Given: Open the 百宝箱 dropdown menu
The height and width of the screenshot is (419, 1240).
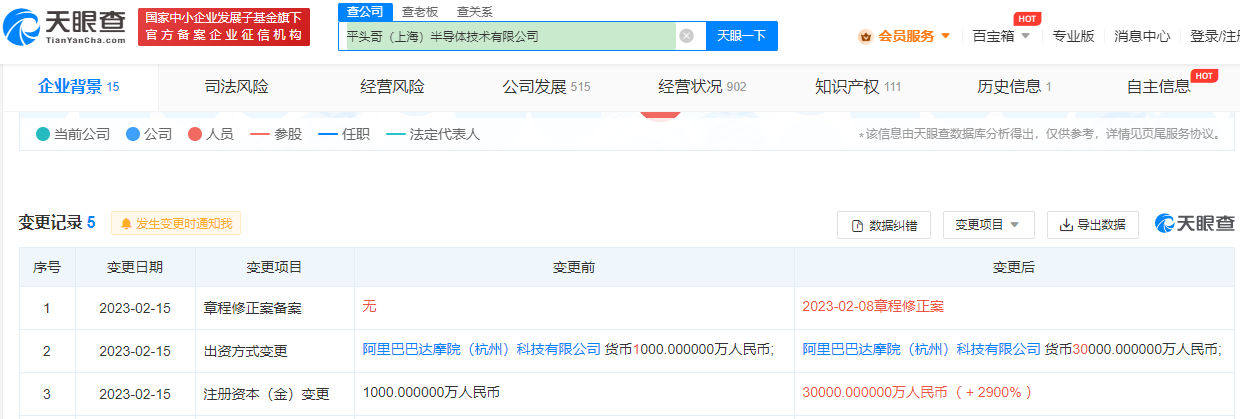Looking at the screenshot, I should pos(1000,36).
